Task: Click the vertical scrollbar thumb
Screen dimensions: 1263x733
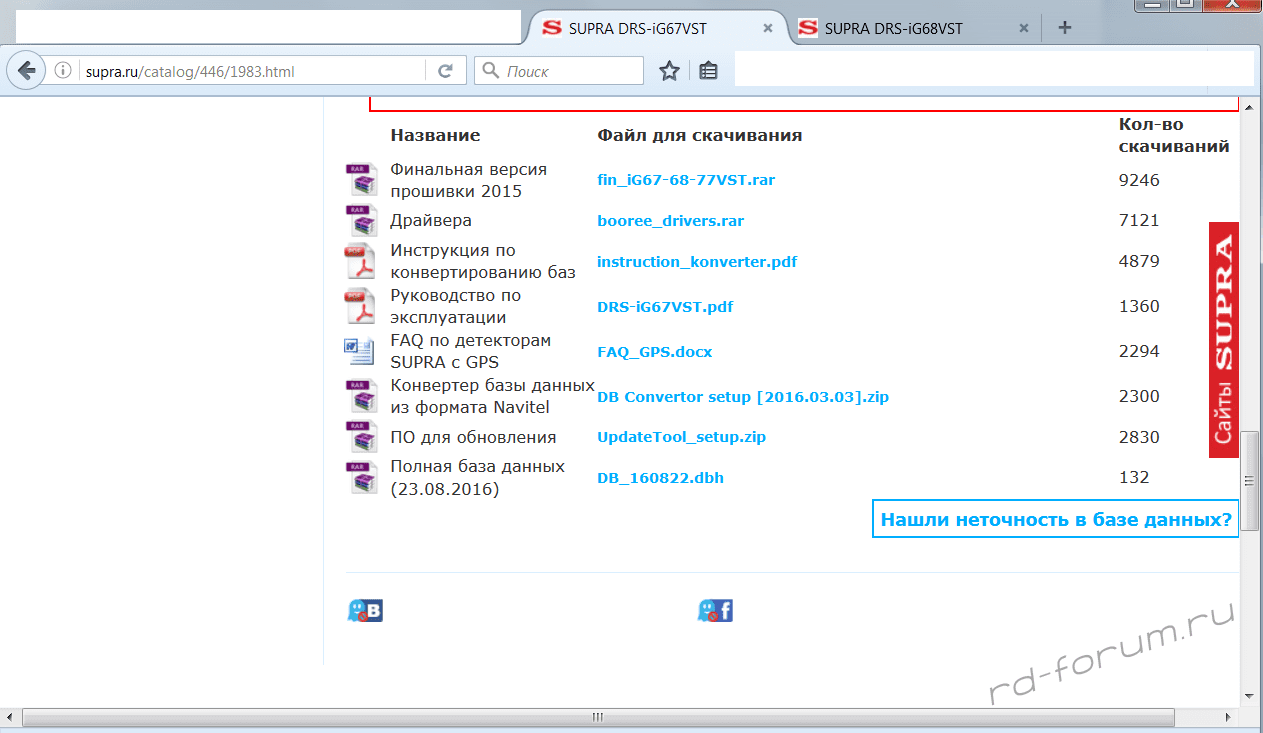Action: 1249,481
